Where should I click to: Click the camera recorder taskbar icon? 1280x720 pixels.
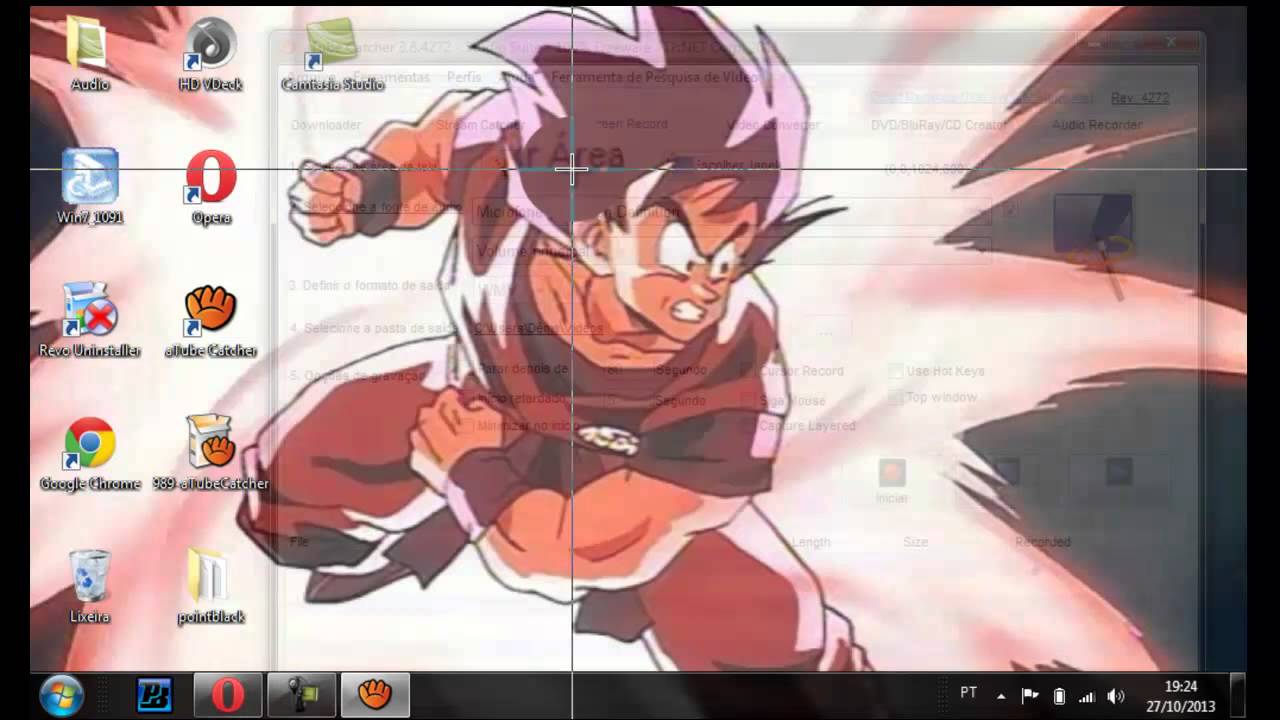302,695
